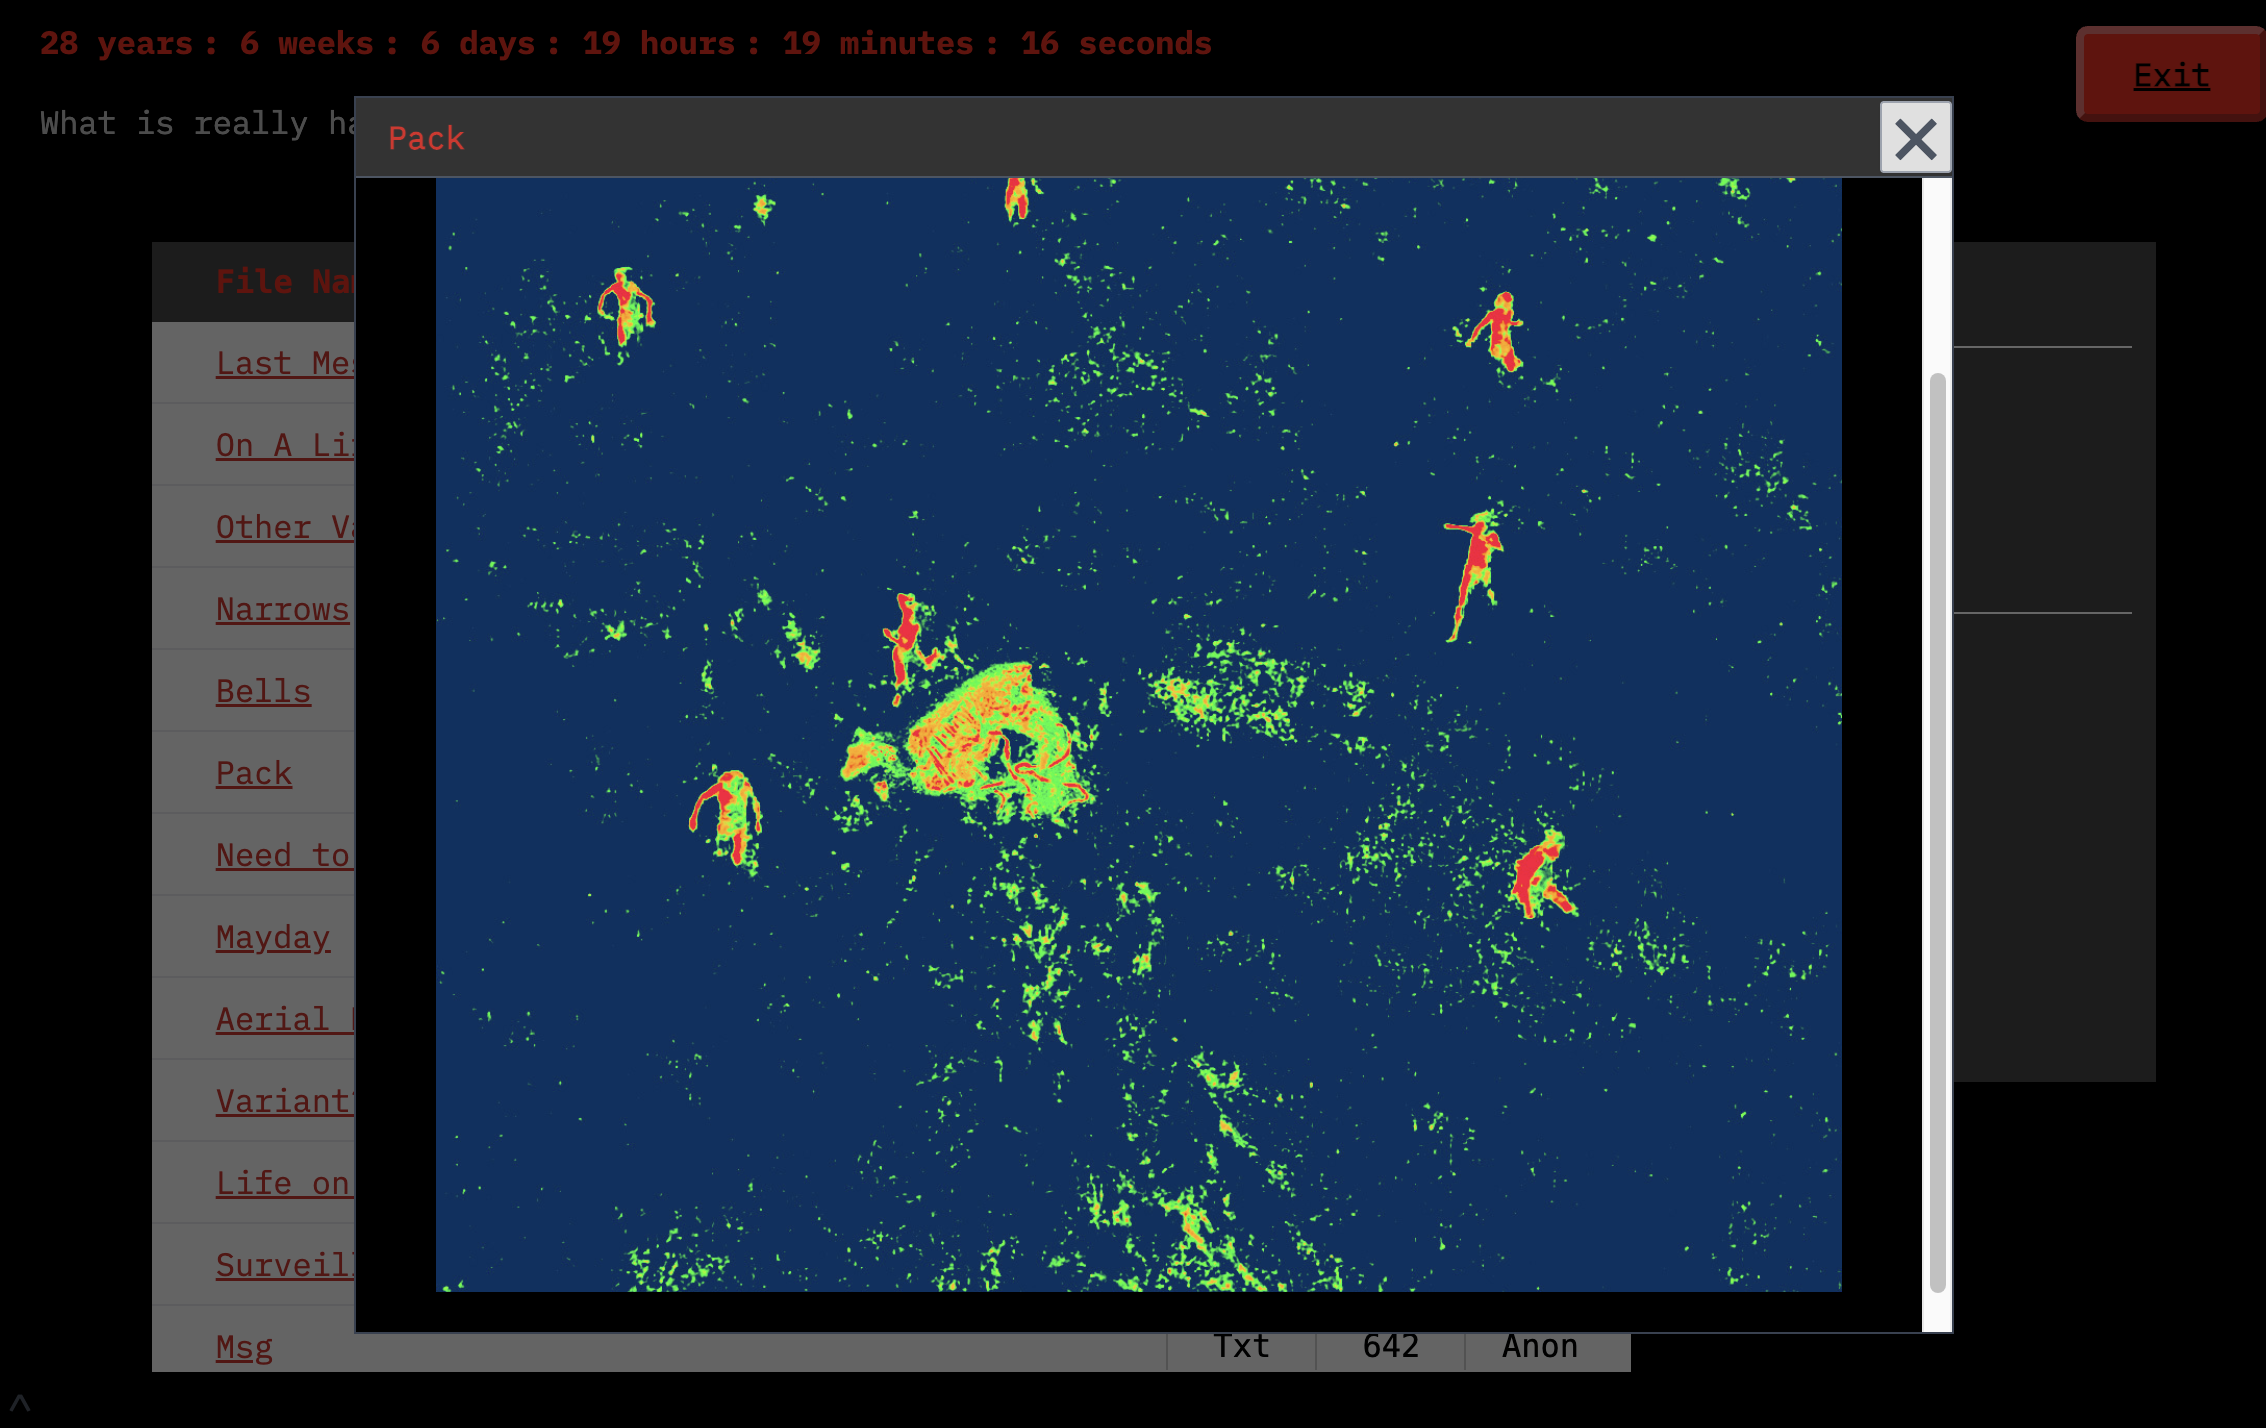Open the On A Li file link
This screenshot has width=2266, height=1428.
[284, 445]
